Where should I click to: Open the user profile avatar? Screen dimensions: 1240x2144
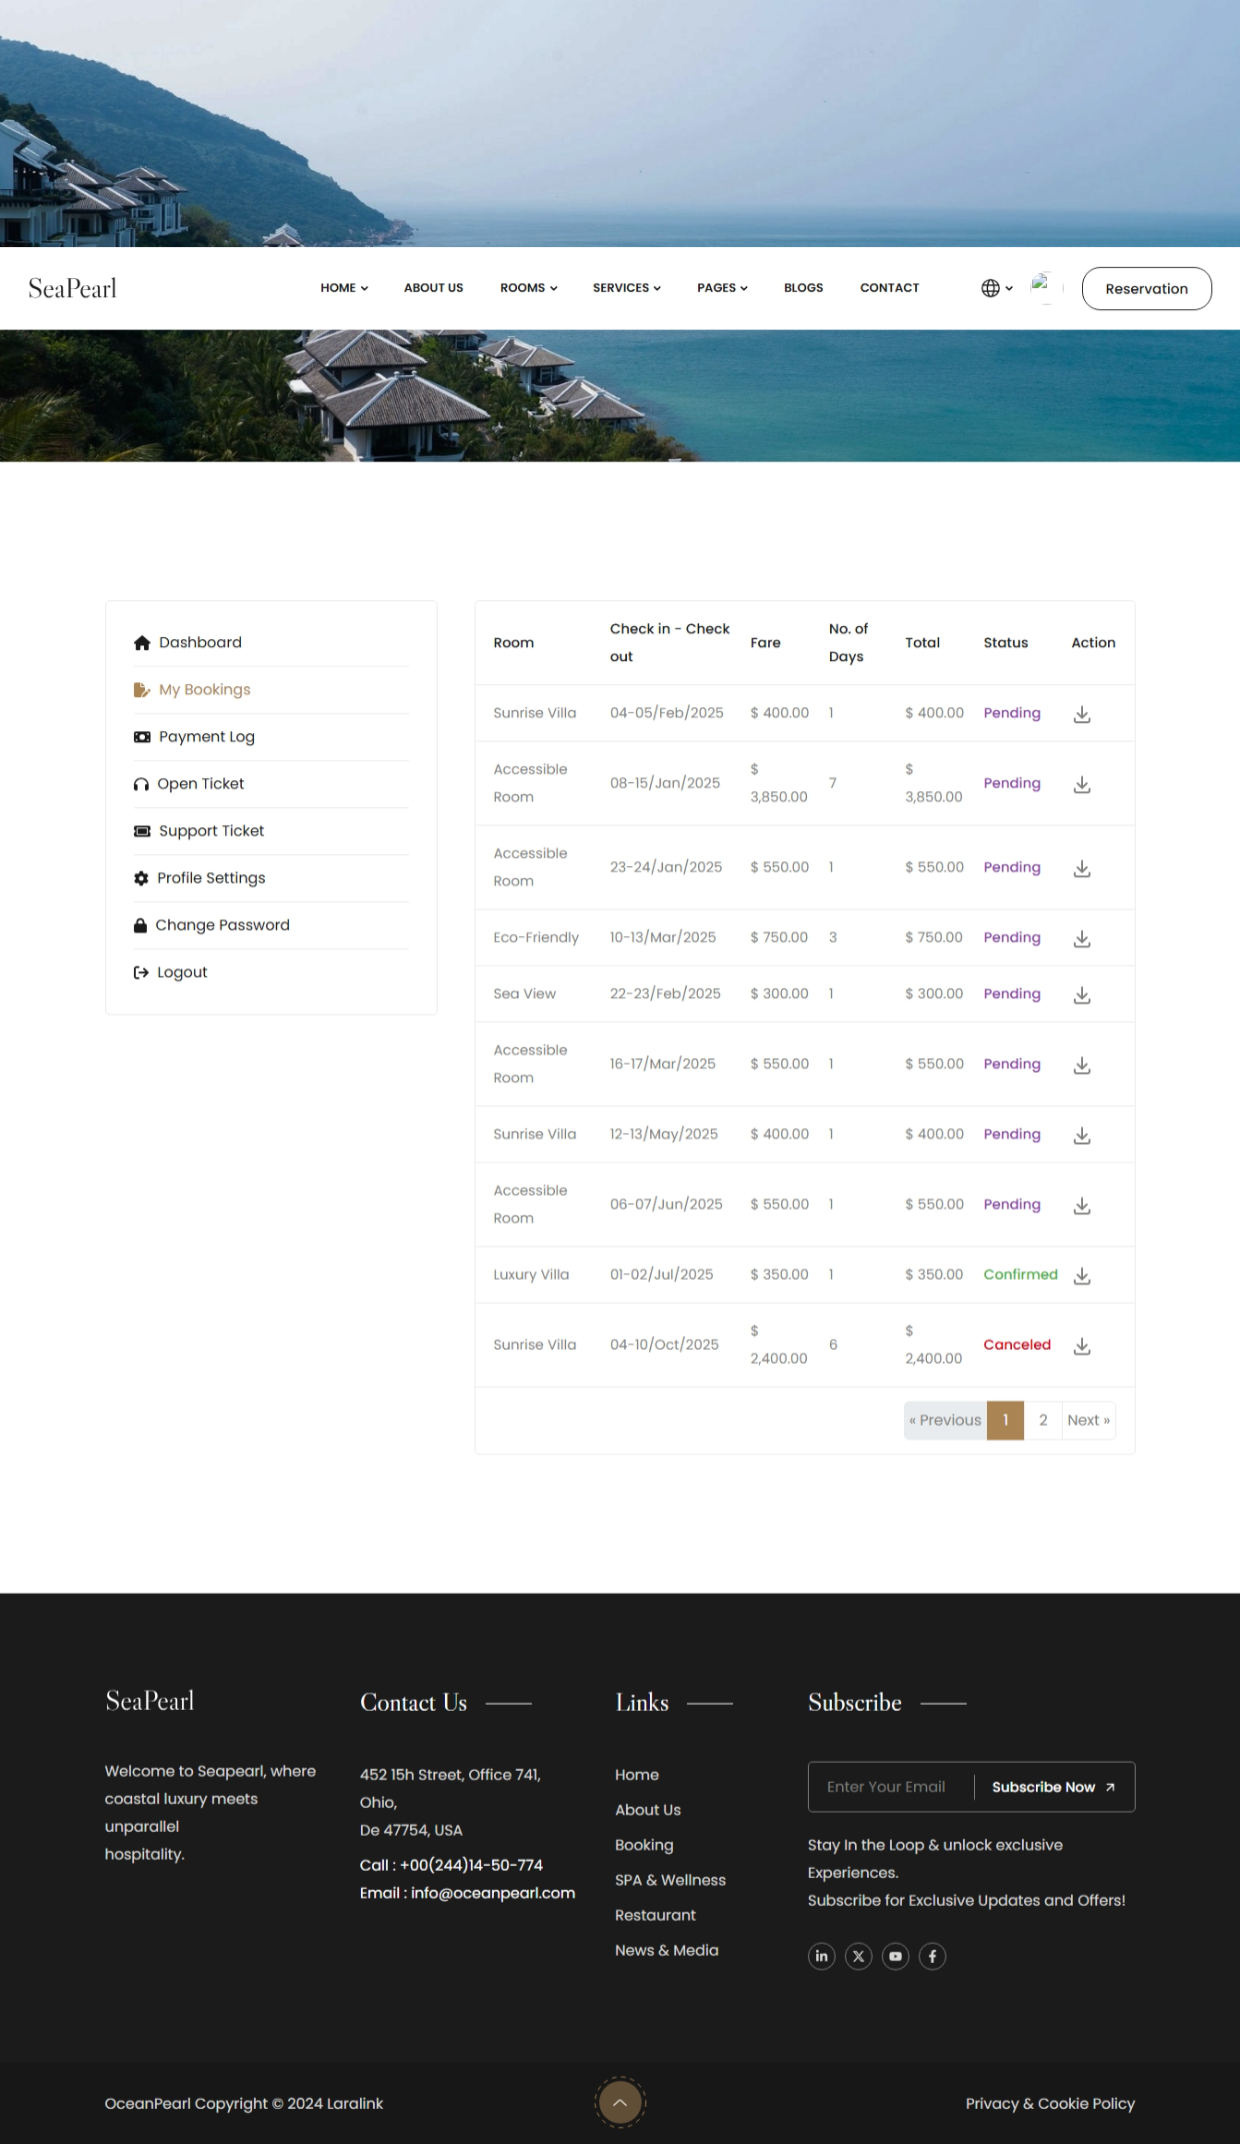1042,287
